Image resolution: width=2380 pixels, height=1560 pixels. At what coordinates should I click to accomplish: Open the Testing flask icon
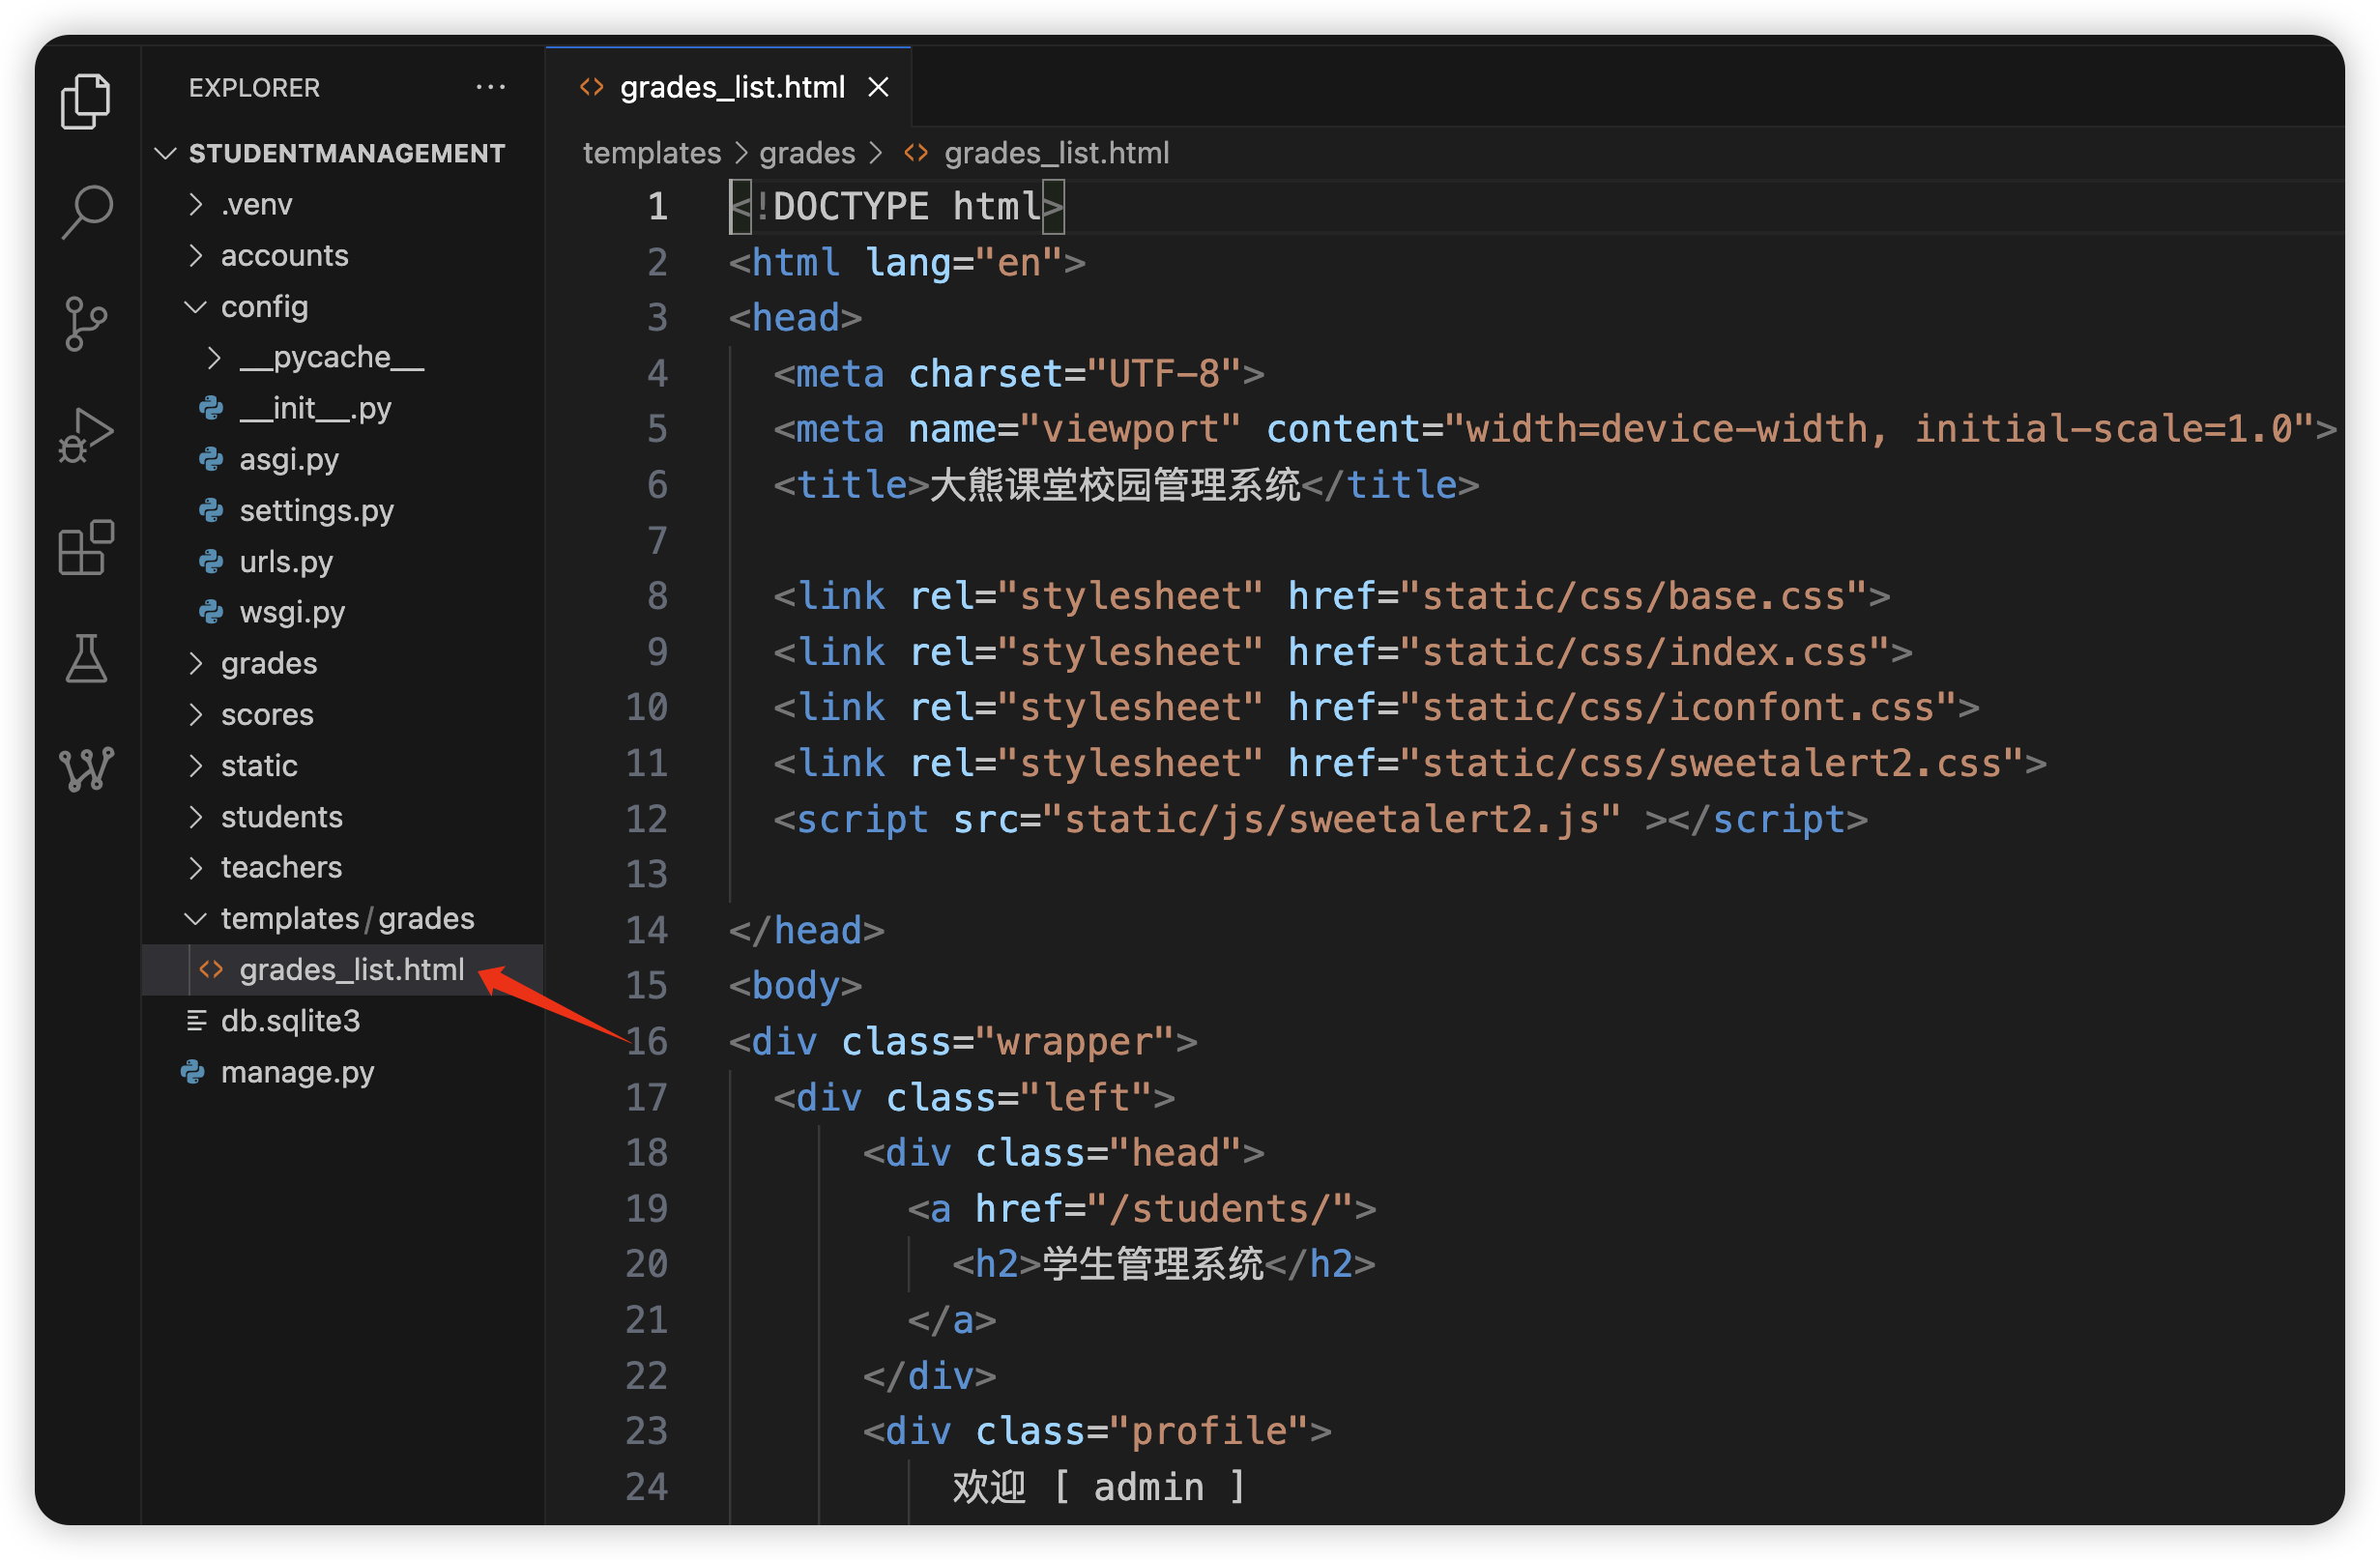[x=86, y=659]
